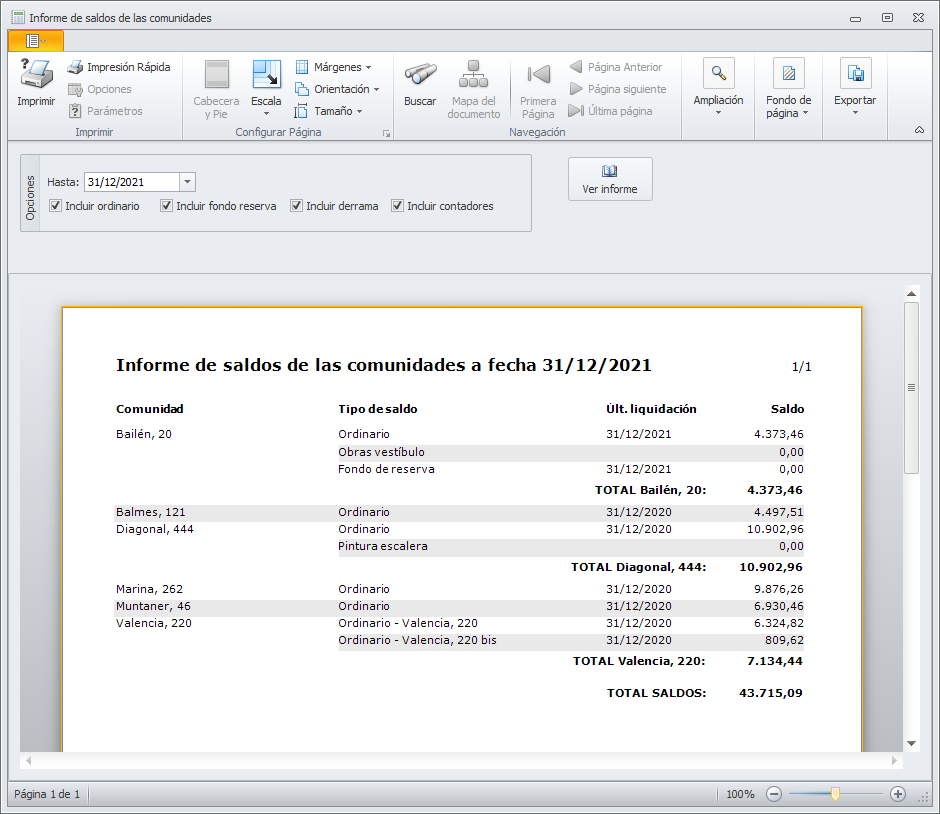Click the Imprimir printer icon
This screenshot has height=814, width=940.
36,76
